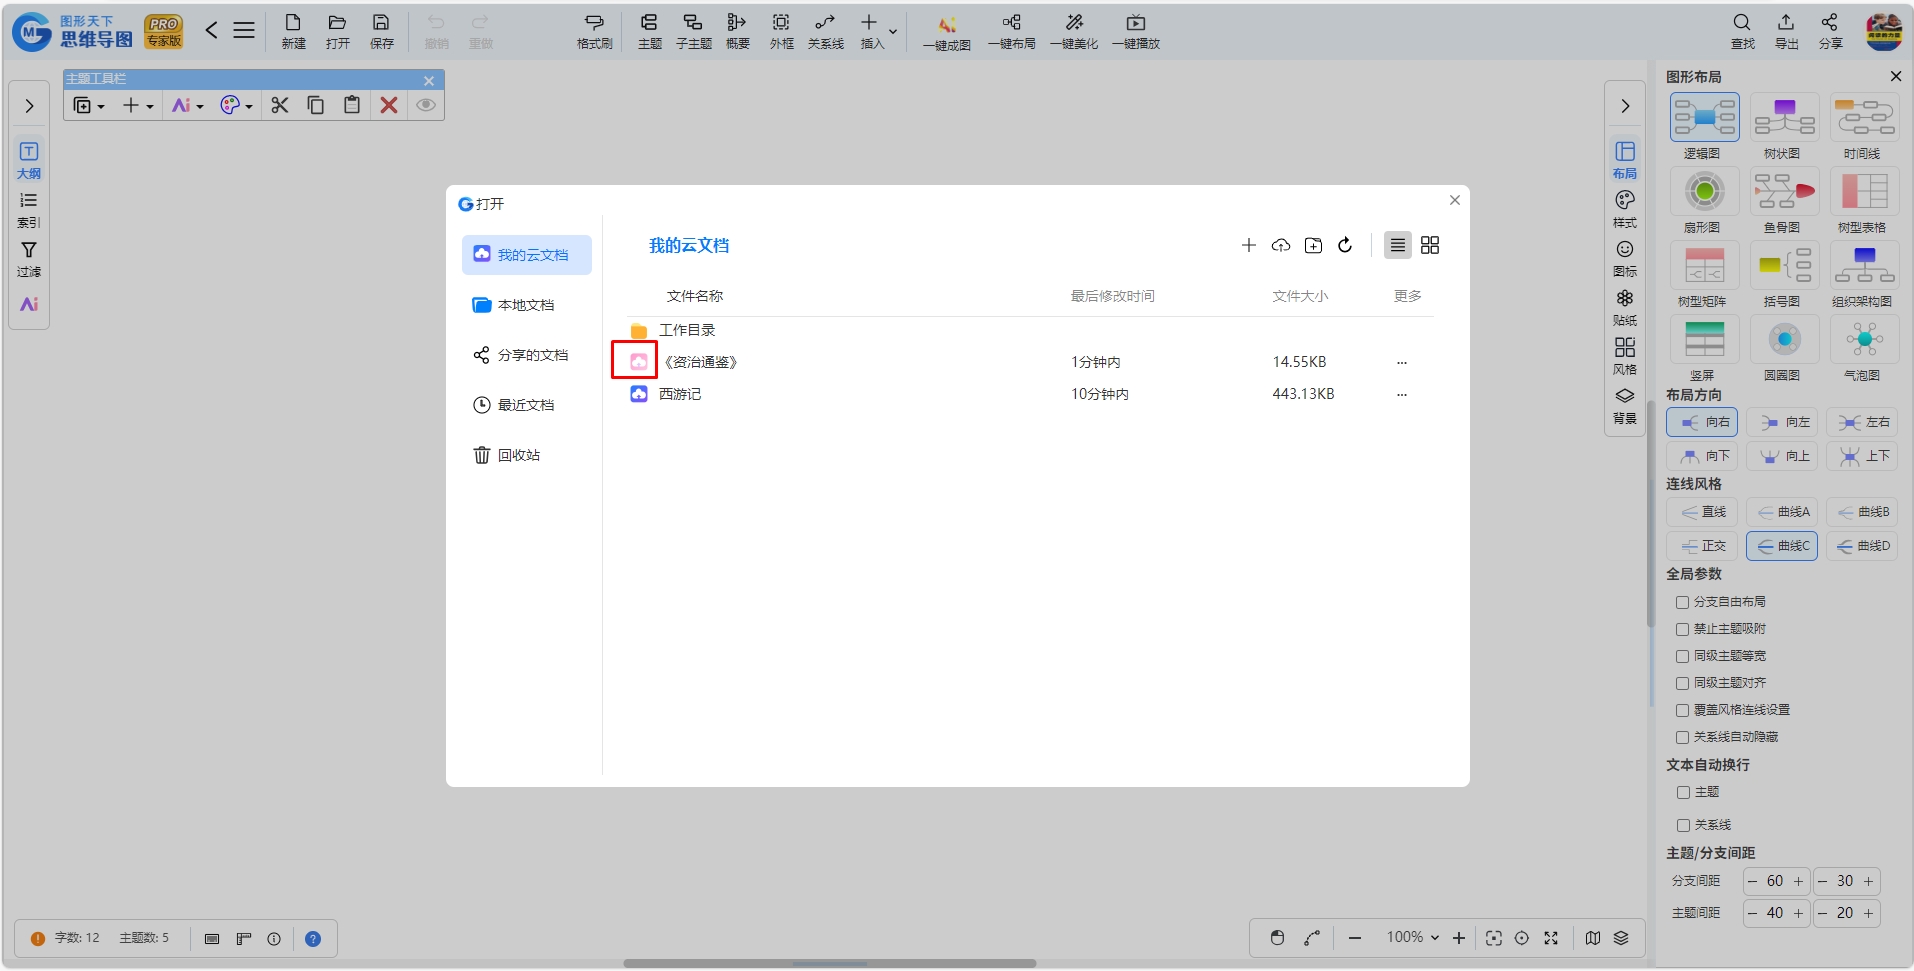Enable 覆盖风格连线设置 checkbox
The height and width of the screenshot is (971, 1914).
click(1683, 710)
